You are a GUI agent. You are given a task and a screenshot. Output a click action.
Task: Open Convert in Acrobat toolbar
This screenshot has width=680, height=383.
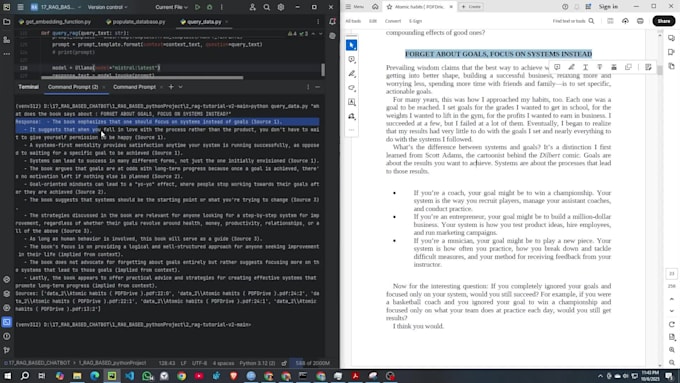[x=393, y=21]
